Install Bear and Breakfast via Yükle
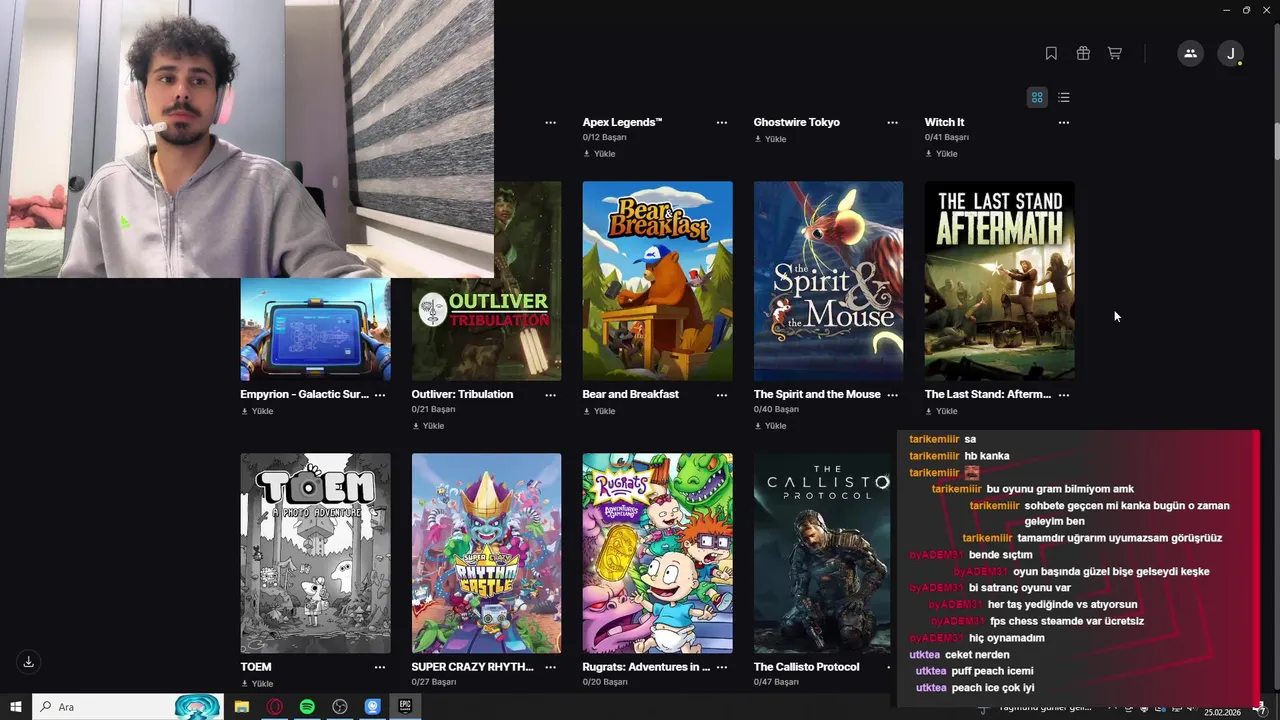Screen dimensions: 1280x720 [599, 411]
